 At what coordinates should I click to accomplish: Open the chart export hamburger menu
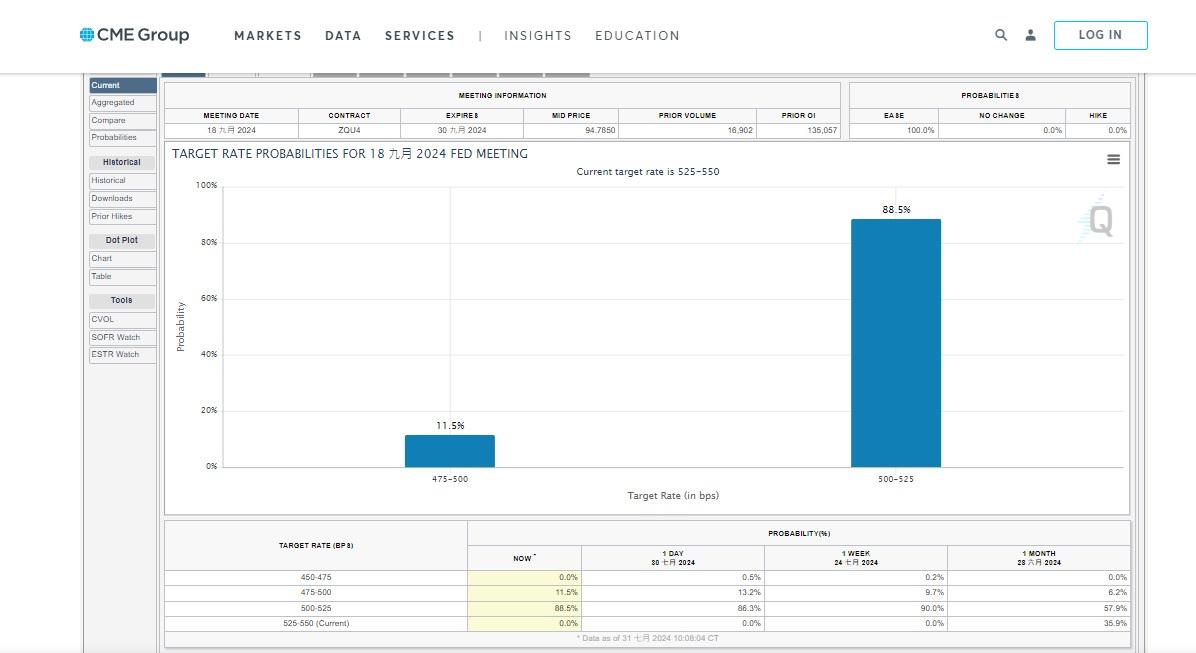[x=1113, y=158]
